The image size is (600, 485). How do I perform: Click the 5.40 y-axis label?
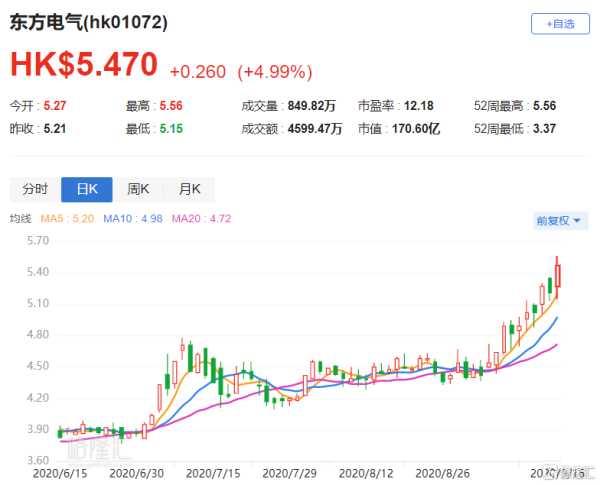[x=38, y=272]
